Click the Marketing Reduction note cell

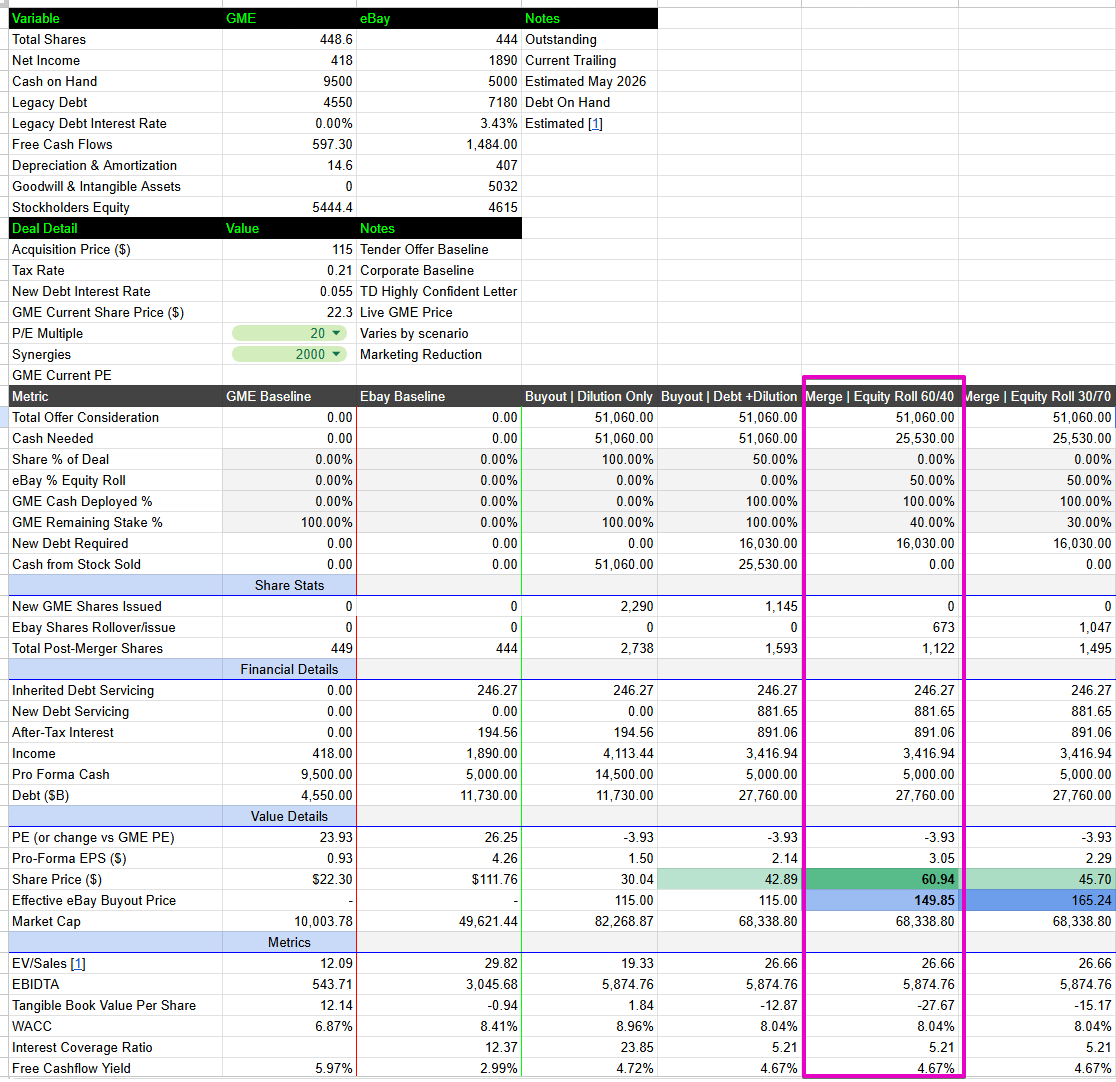click(438, 354)
